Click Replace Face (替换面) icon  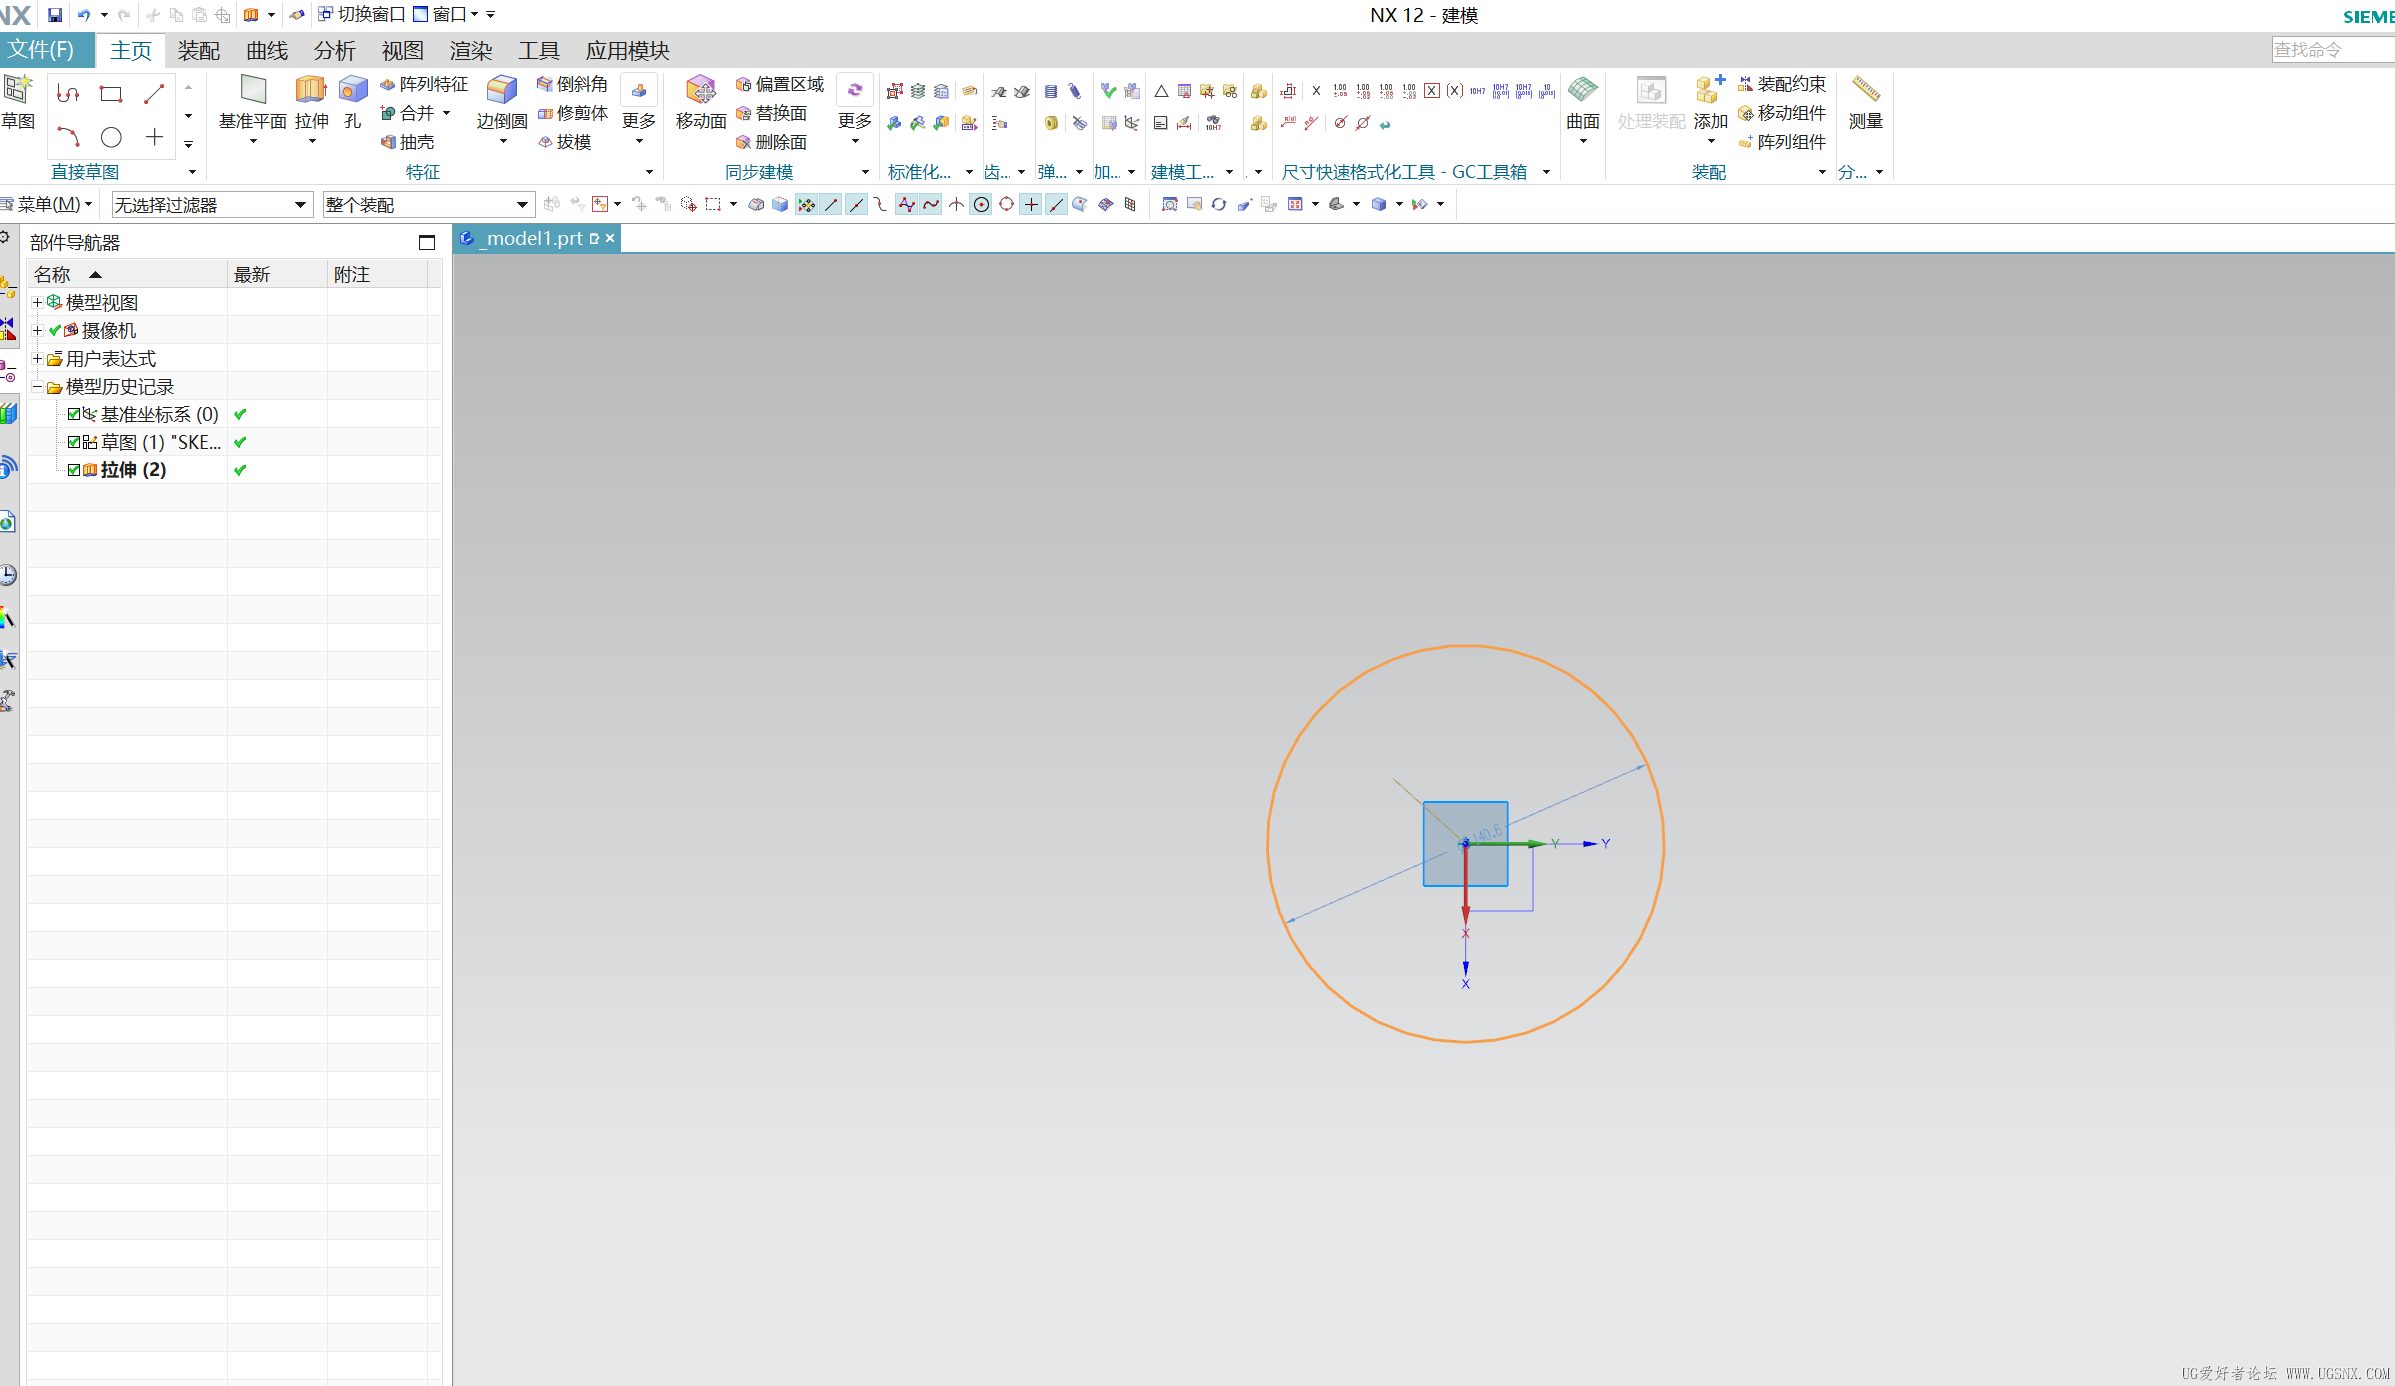coord(744,113)
